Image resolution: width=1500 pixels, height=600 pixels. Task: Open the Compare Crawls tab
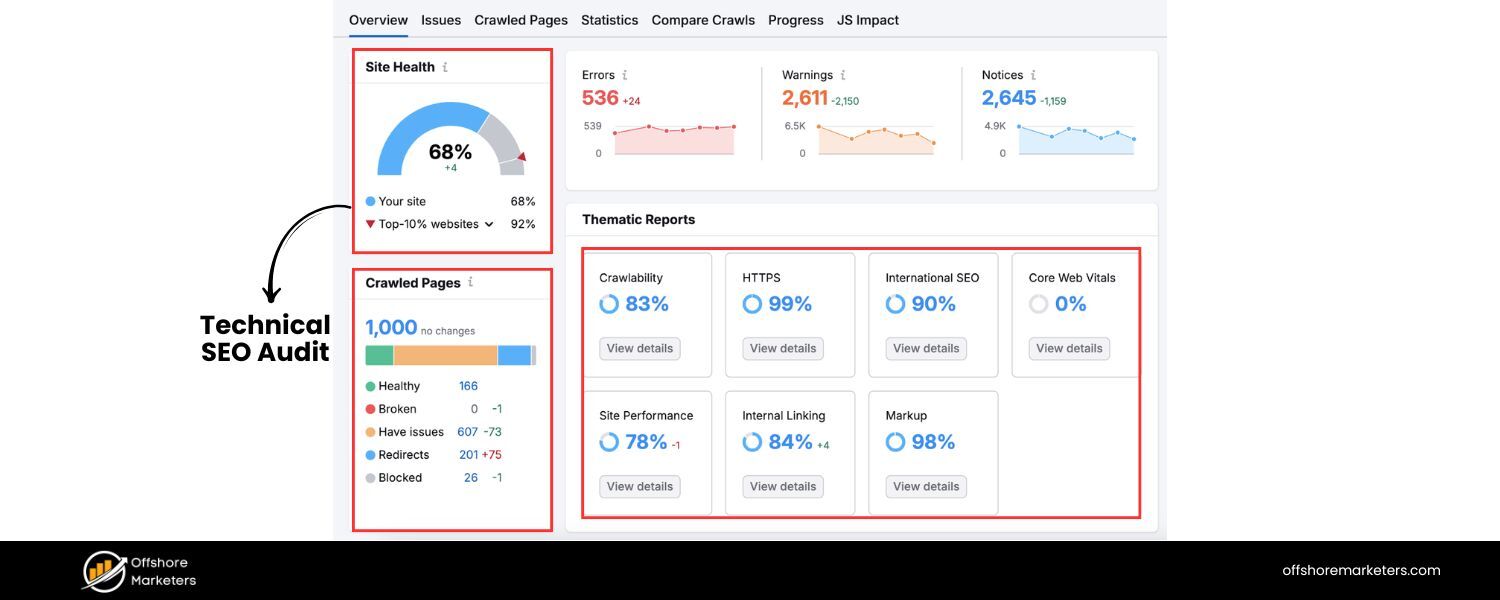pos(702,19)
